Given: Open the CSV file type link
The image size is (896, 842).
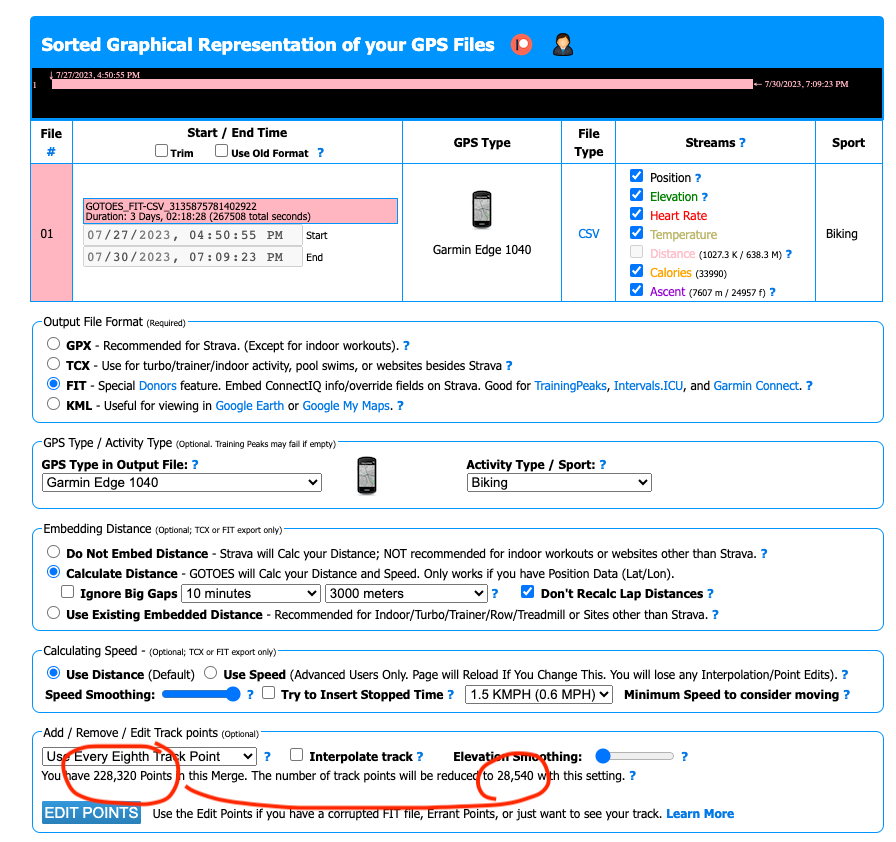Looking at the screenshot, I should pos(589,234).
